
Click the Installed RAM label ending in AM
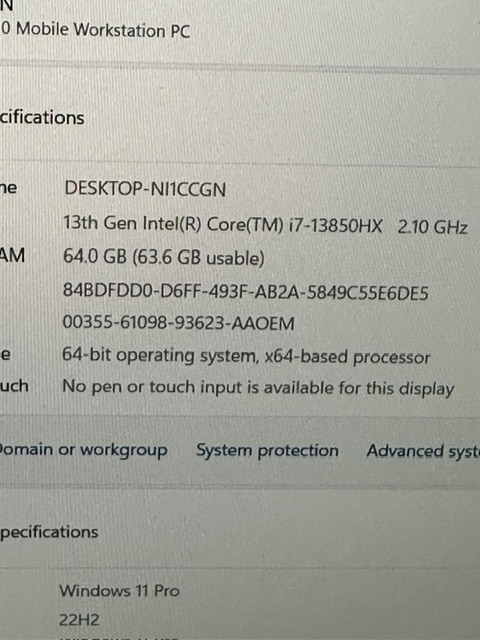pos(13,256)
